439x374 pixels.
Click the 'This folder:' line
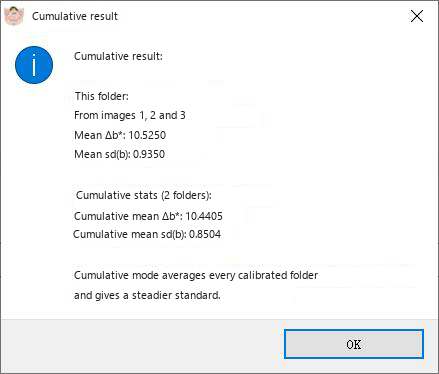click(x=102, y=96)
